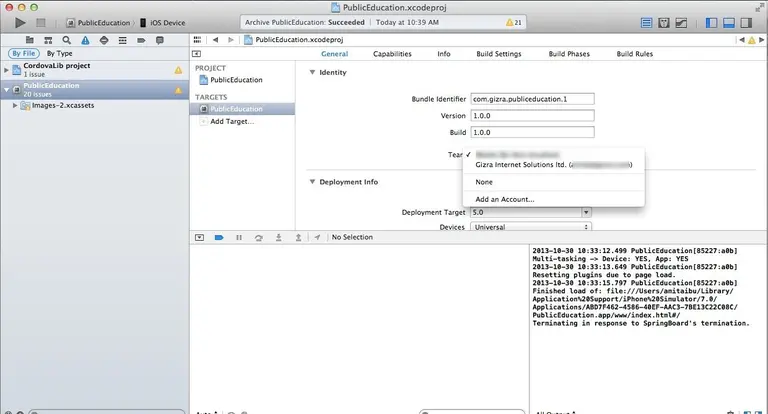Choose None in the Team menu

coord(553,182)
